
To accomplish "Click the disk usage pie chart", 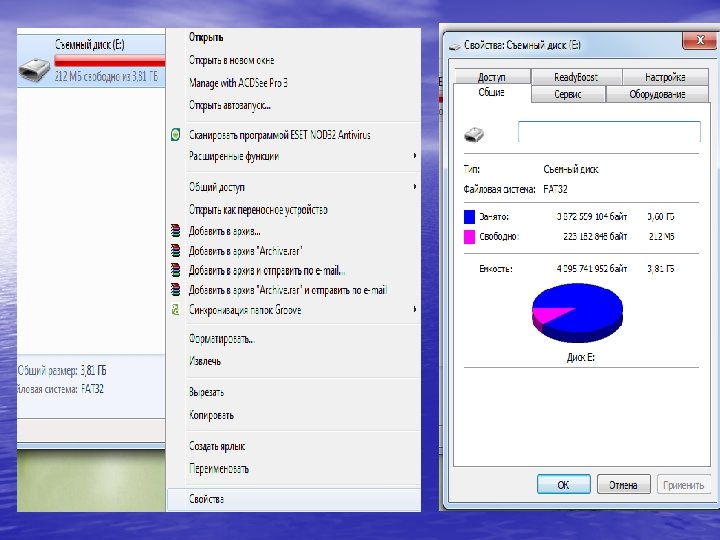I will 577,313.
